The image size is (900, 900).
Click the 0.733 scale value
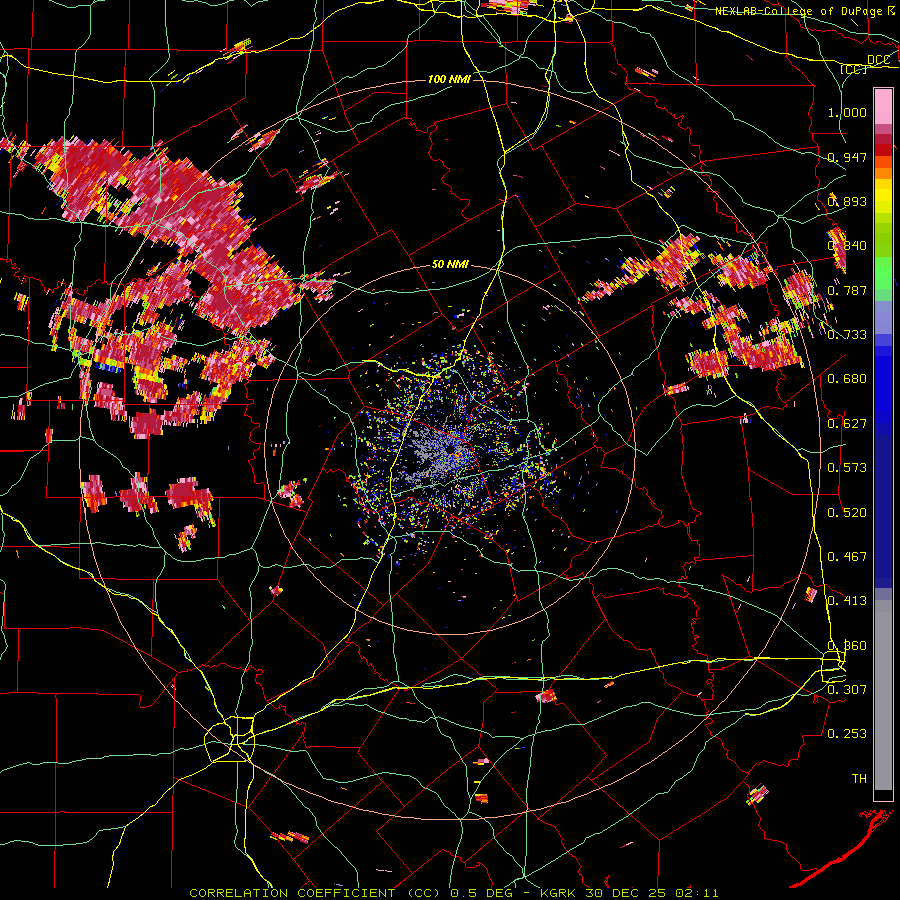point(847,335)
